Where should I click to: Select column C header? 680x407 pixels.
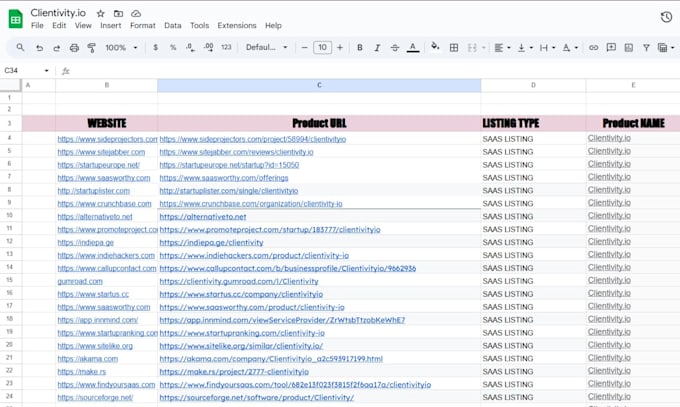coord(319,85)
